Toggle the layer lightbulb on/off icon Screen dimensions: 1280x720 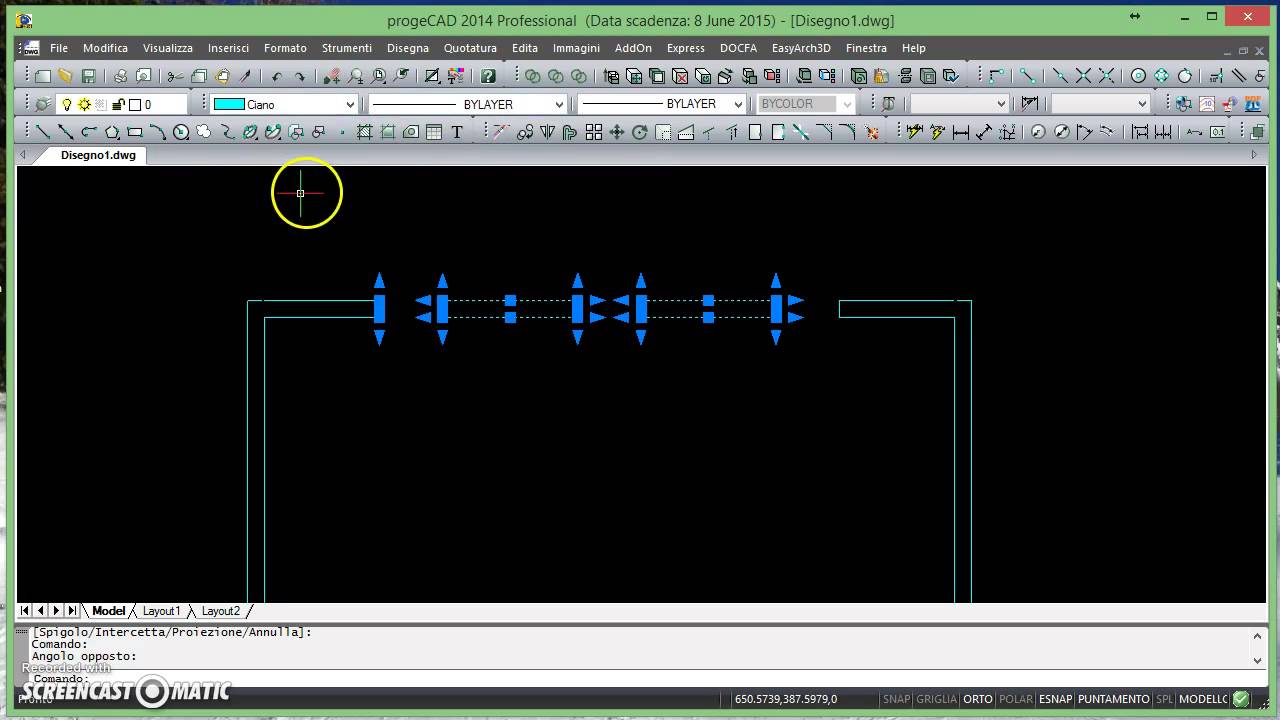pos(67,104)
